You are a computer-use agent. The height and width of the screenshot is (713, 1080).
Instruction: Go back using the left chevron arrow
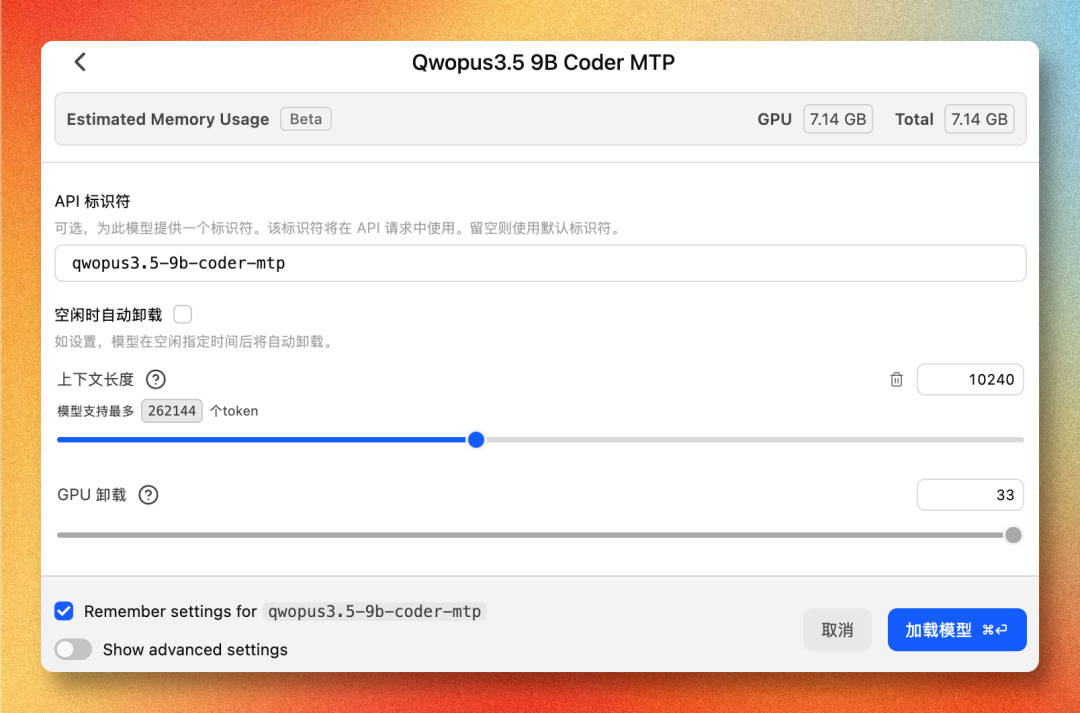[80, 62]
